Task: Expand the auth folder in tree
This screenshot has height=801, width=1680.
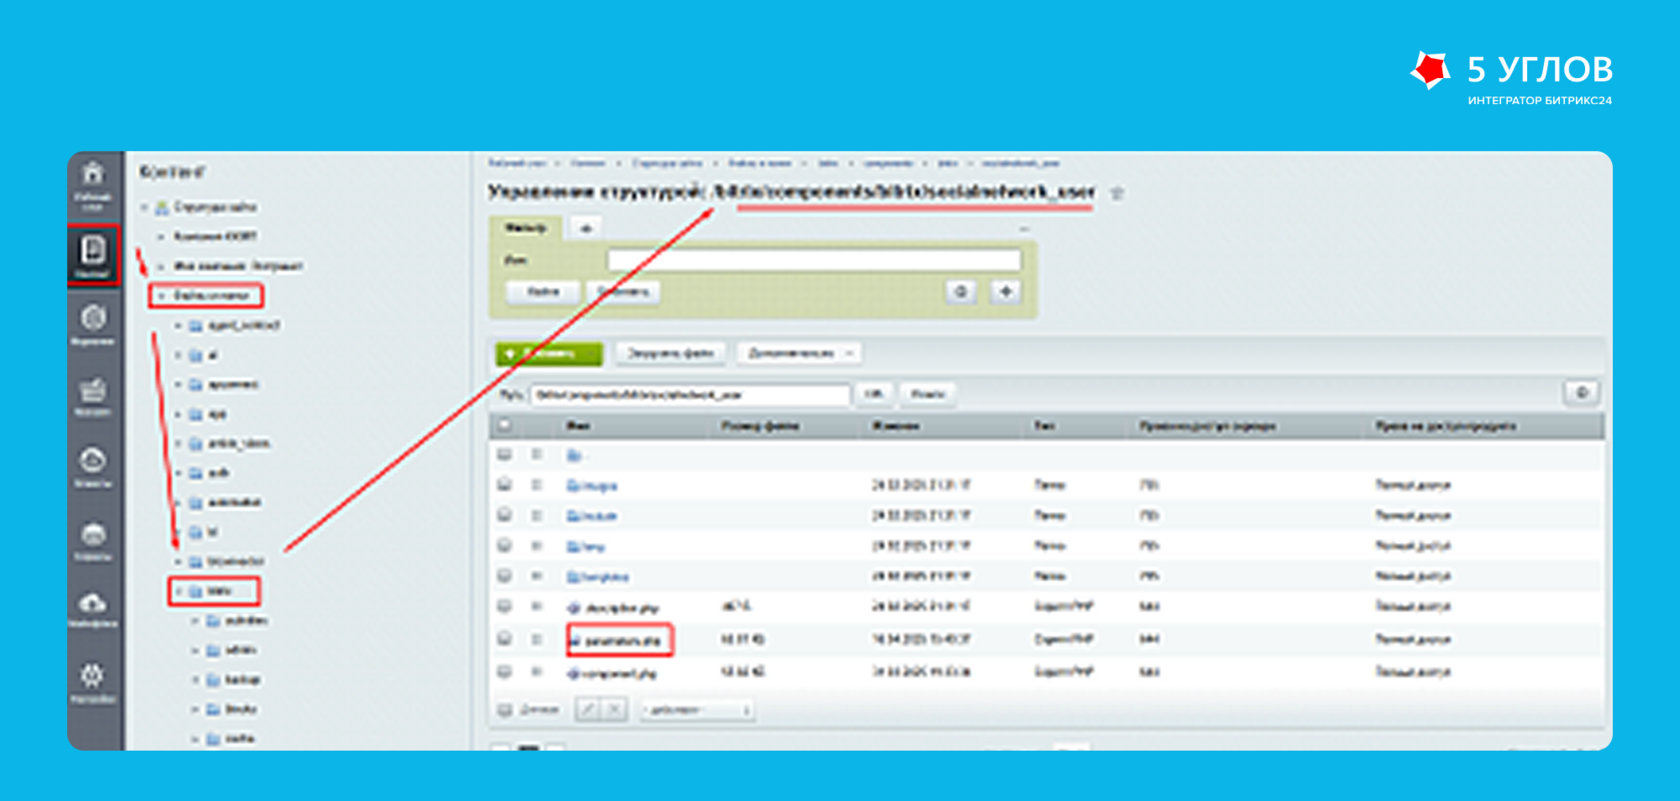Action: pos(179,473)
